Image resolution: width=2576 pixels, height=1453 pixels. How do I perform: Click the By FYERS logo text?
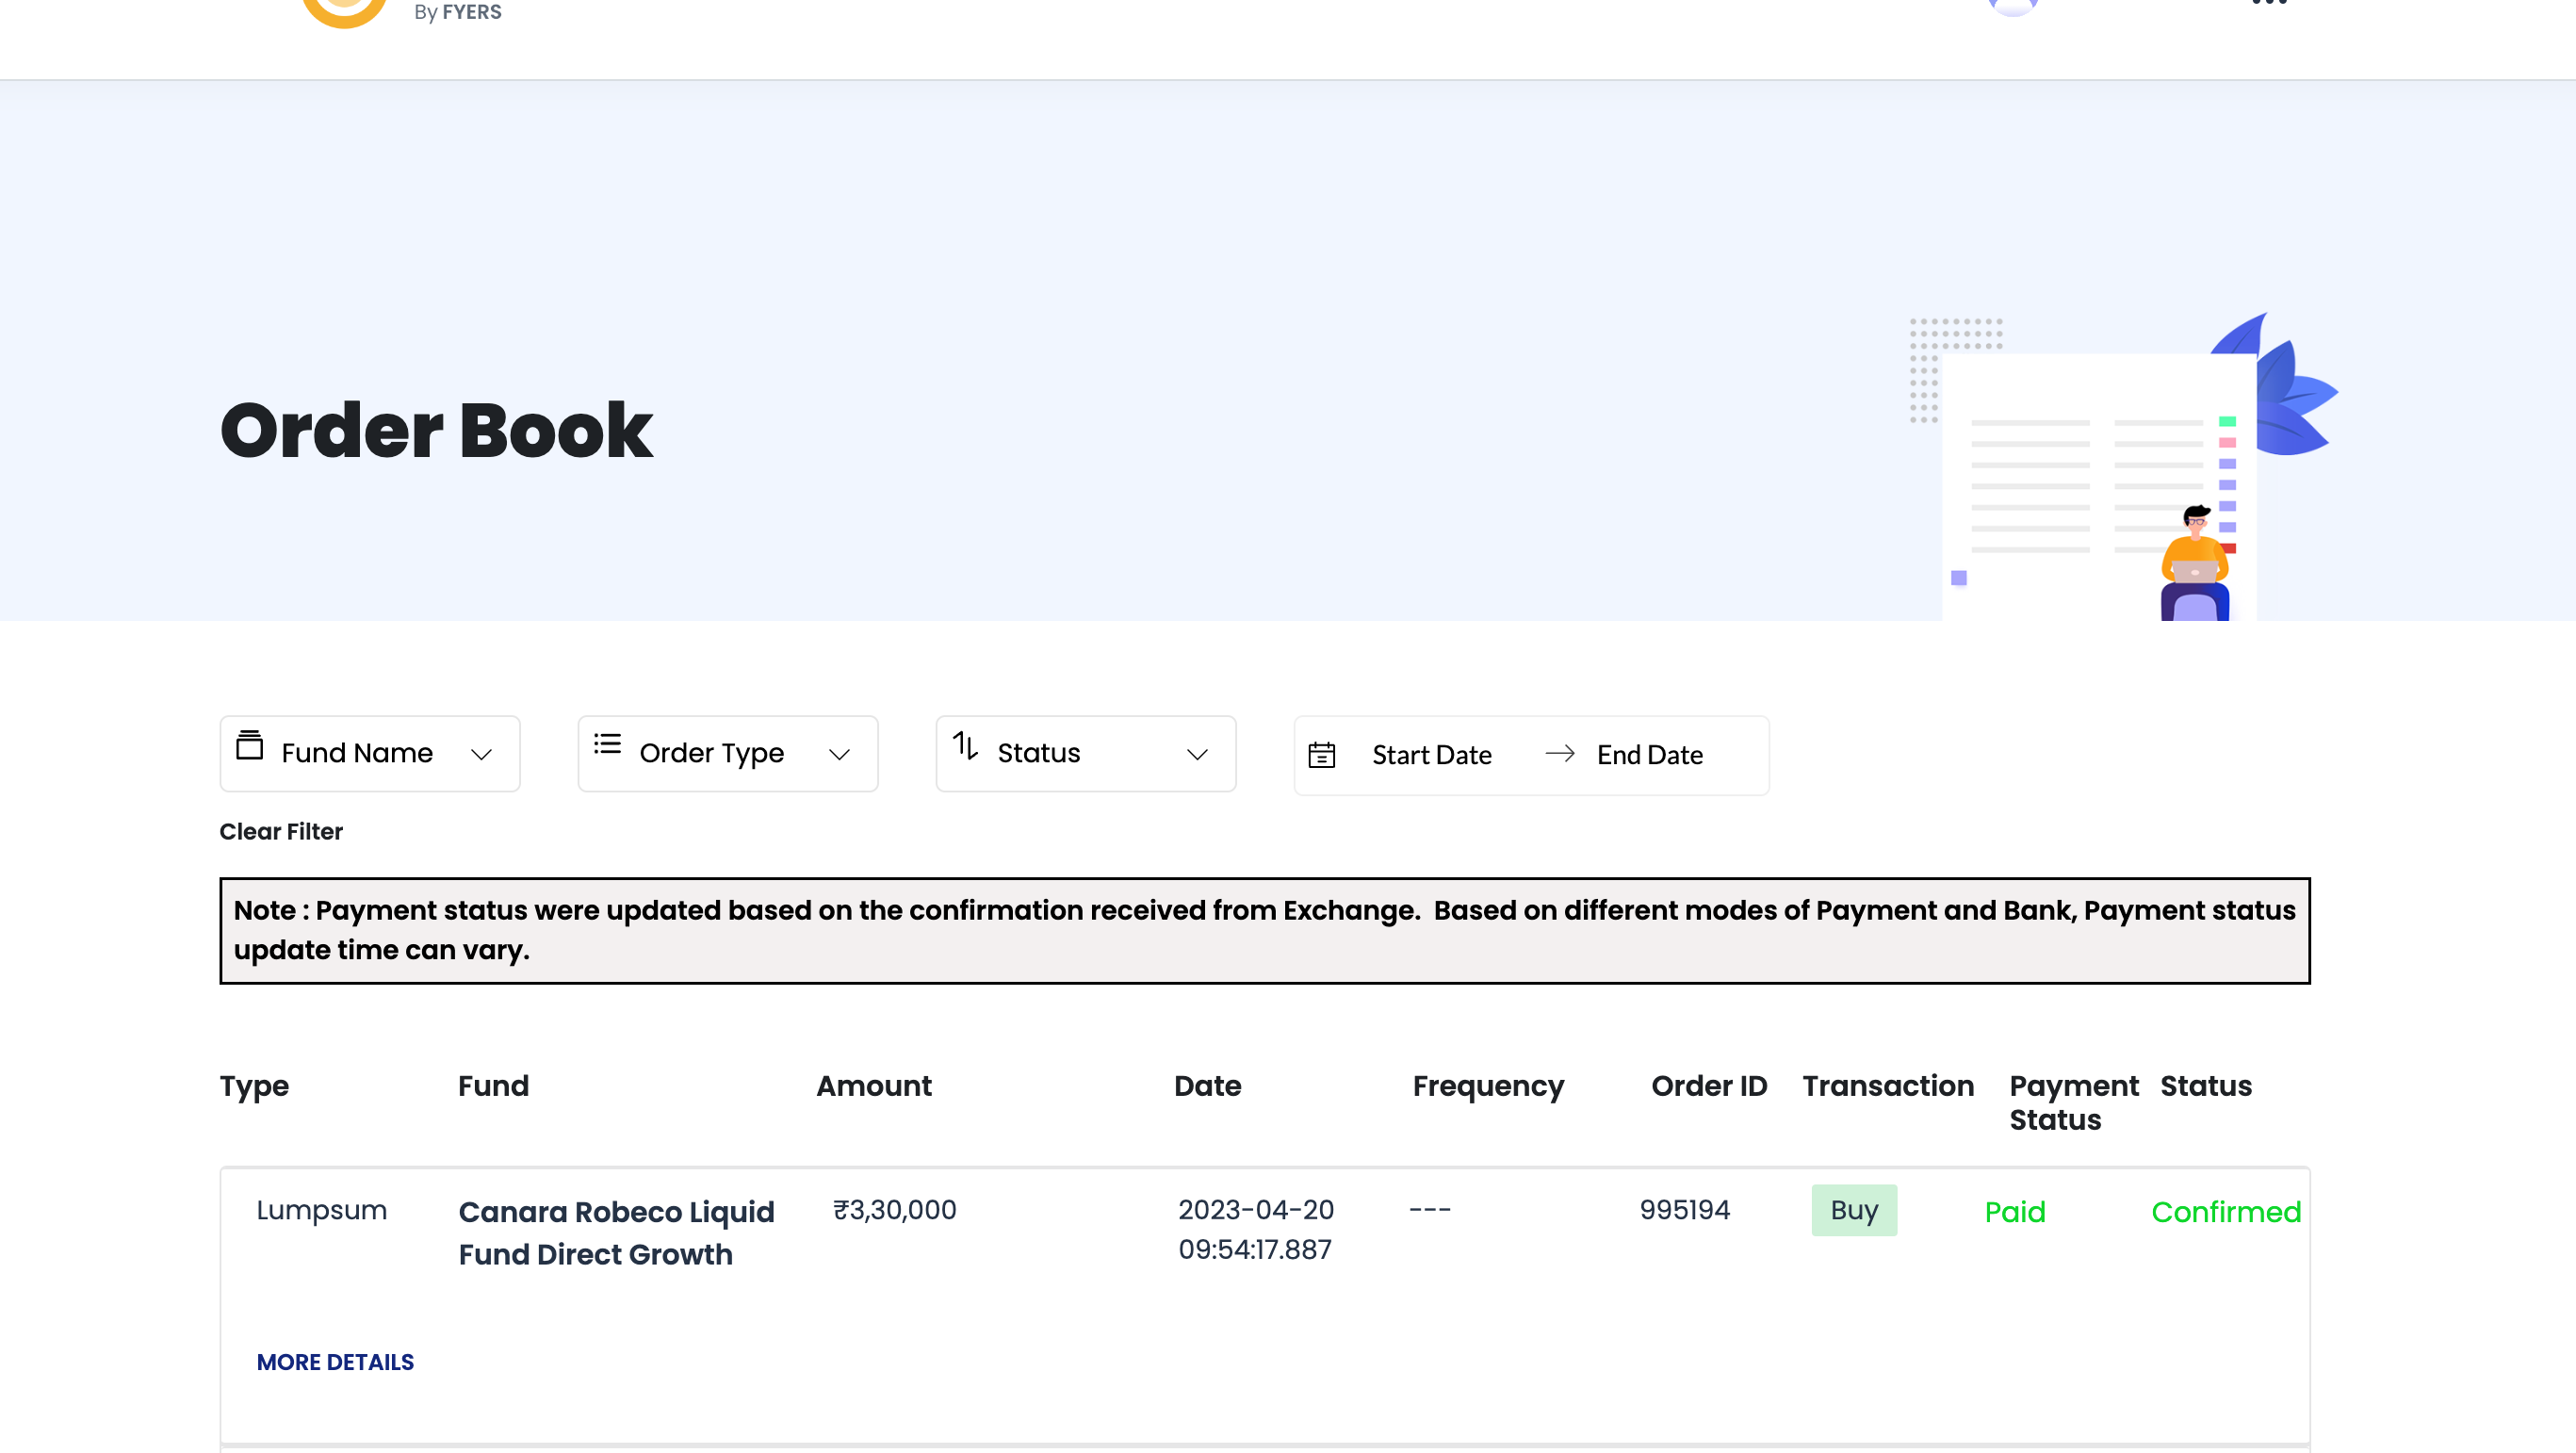click(458, 12)
